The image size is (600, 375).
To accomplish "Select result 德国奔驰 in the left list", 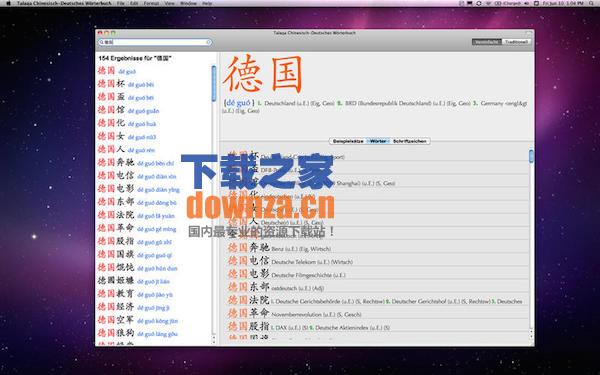I will click(135, 163).
